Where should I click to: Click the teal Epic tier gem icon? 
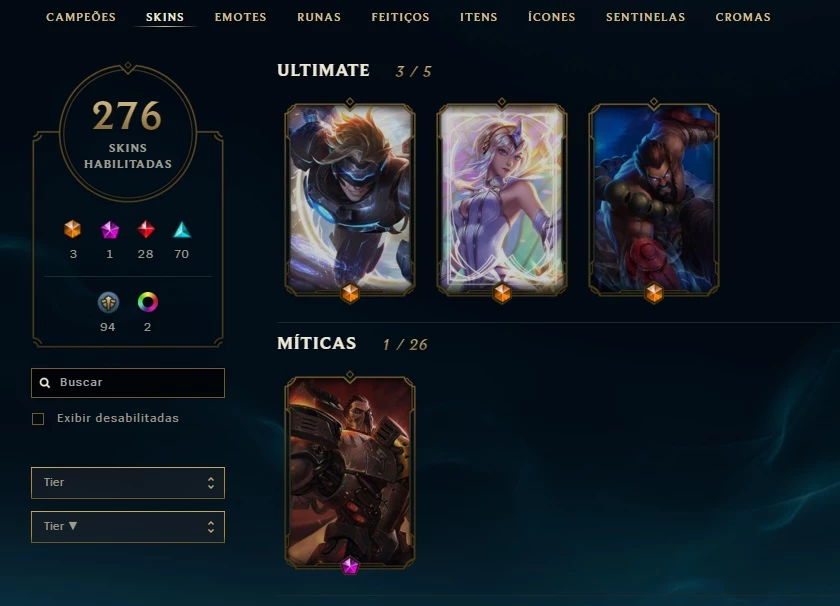pos(182,229)
